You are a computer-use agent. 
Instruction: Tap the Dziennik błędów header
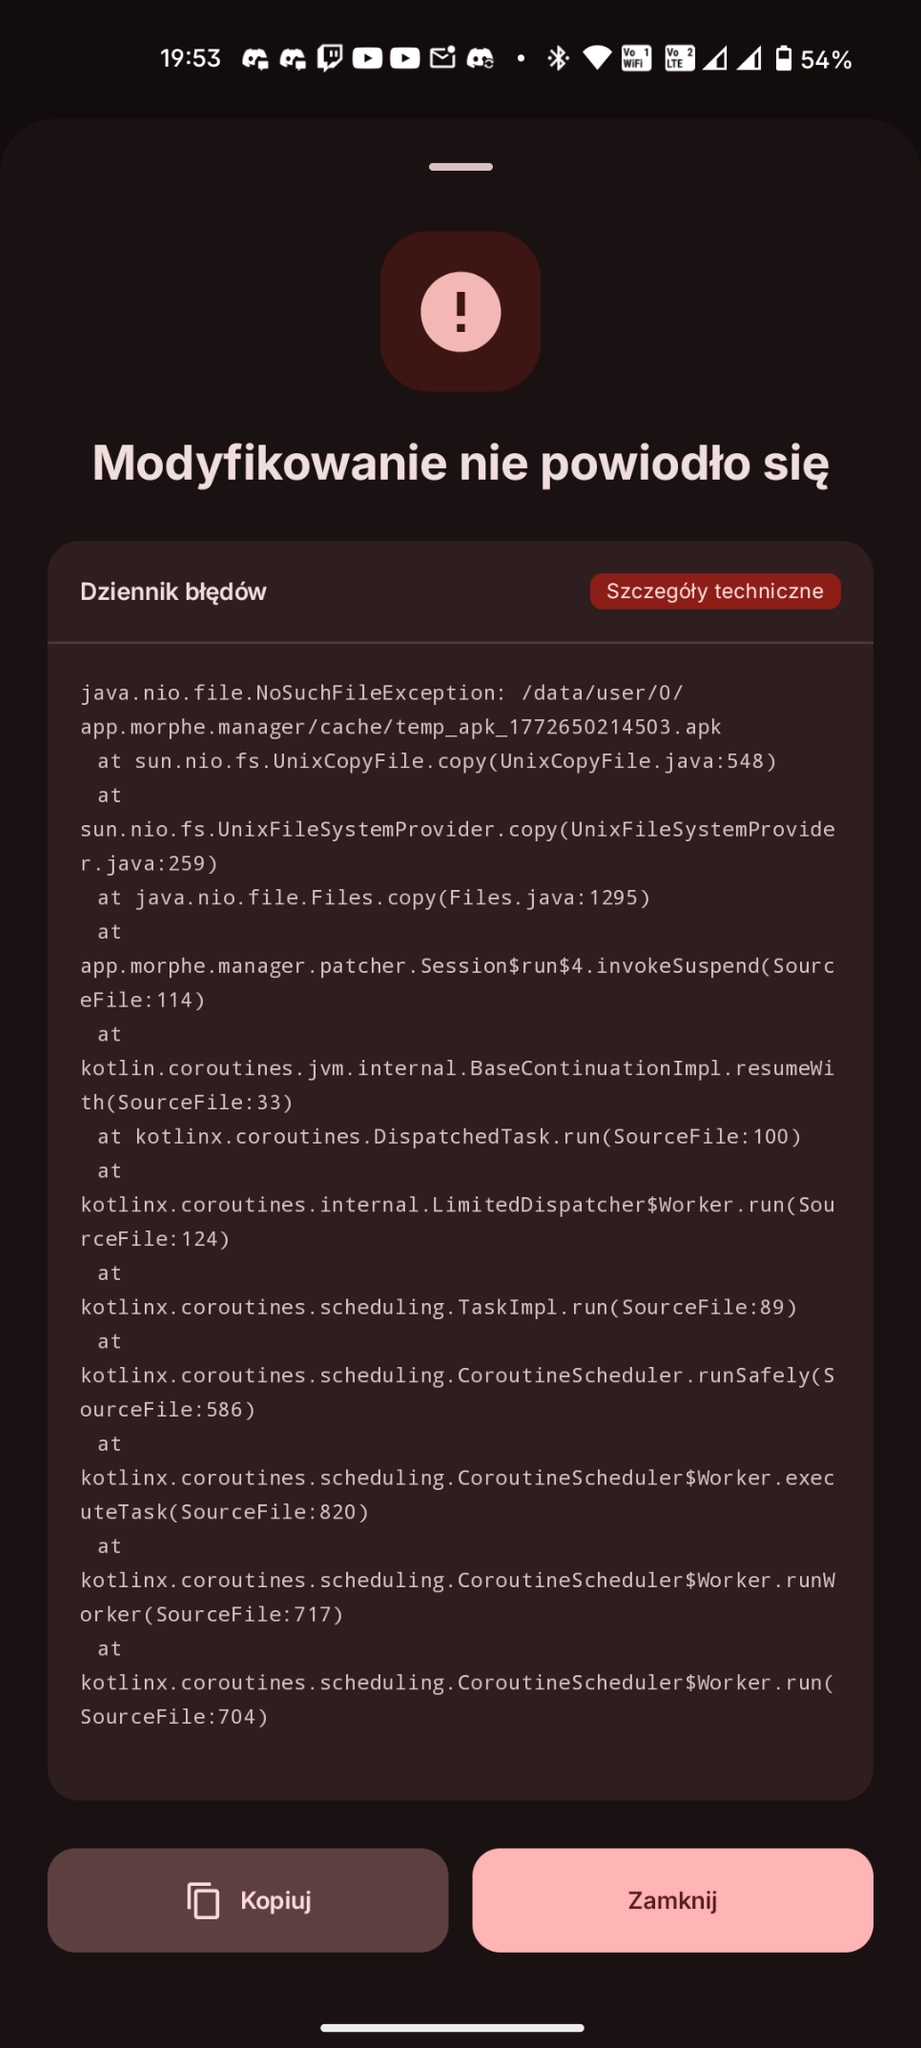click(x=173, y=592)
